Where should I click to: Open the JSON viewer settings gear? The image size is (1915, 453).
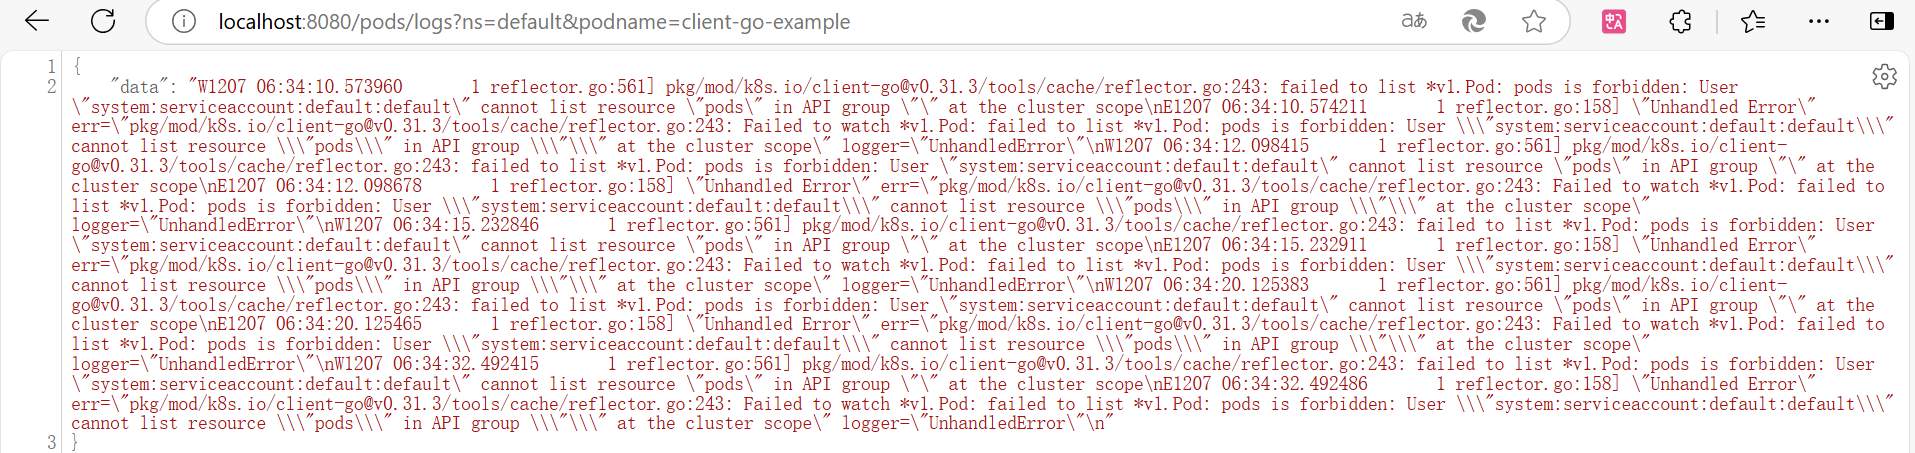pyautogui.click(x=1884, y=77)
